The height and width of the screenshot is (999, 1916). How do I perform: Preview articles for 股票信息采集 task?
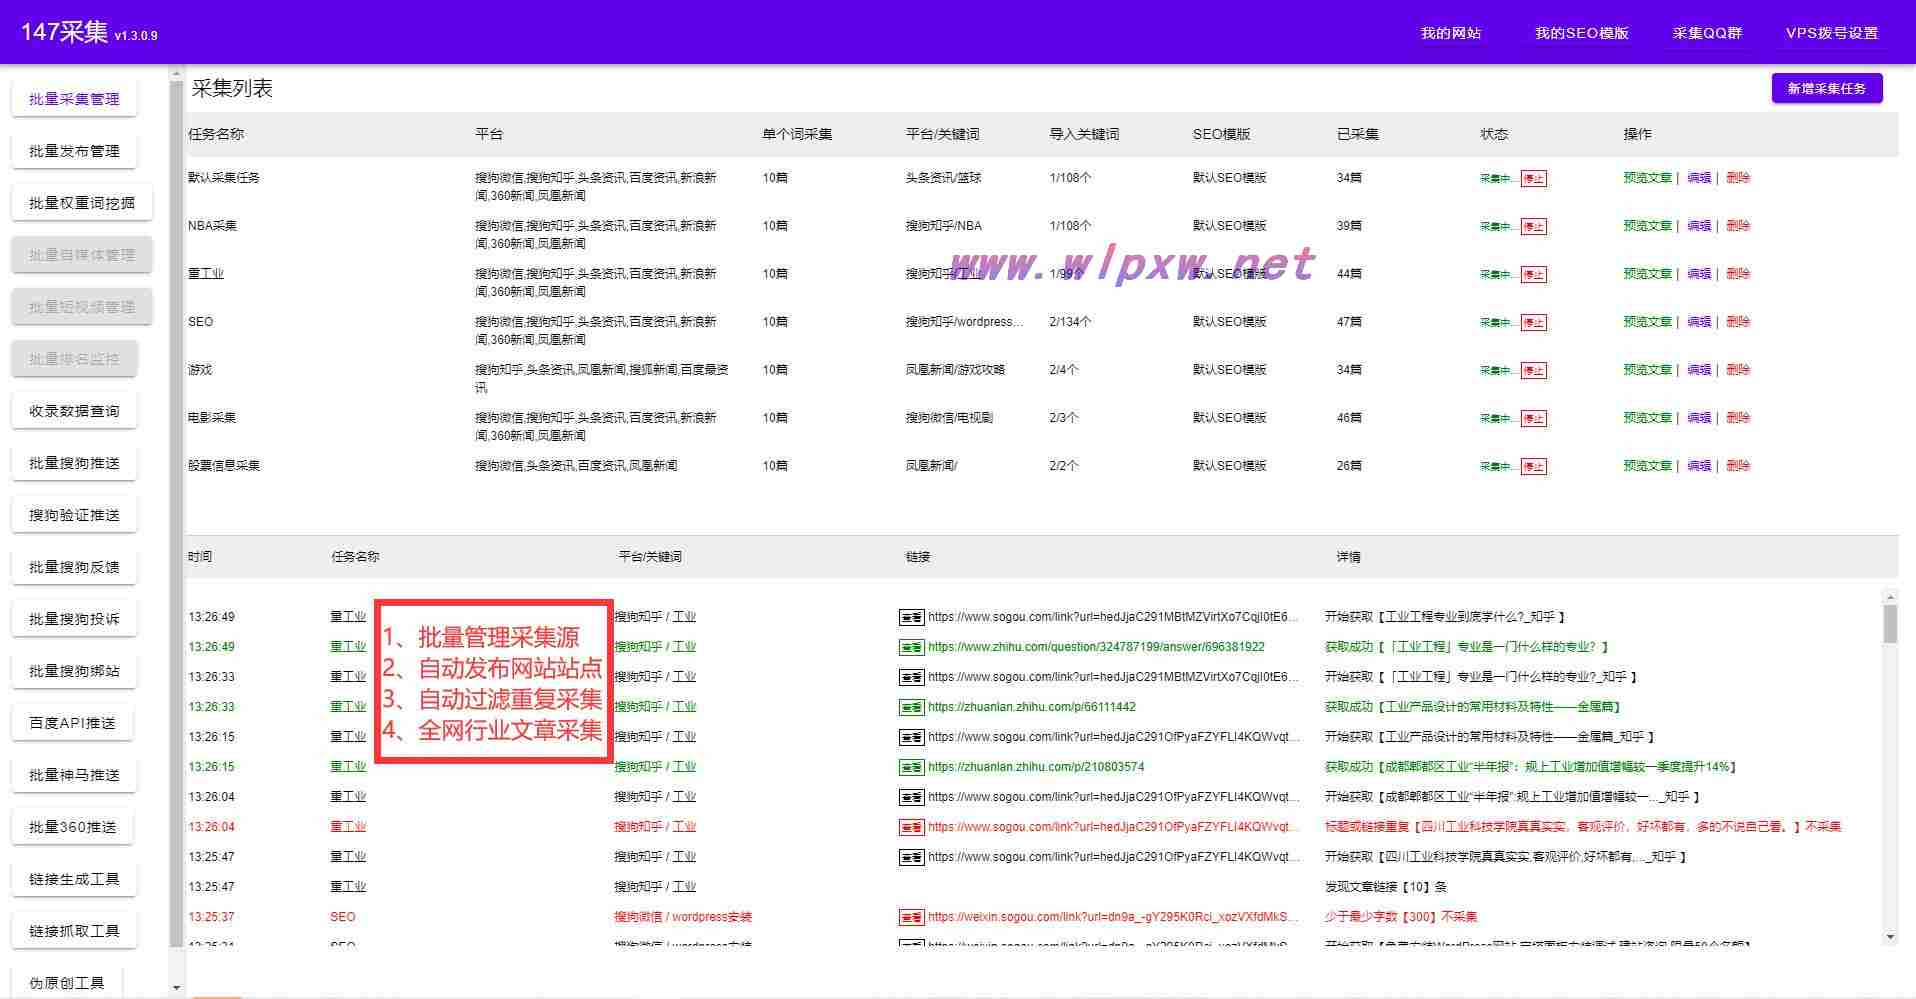coord(1647,466)
